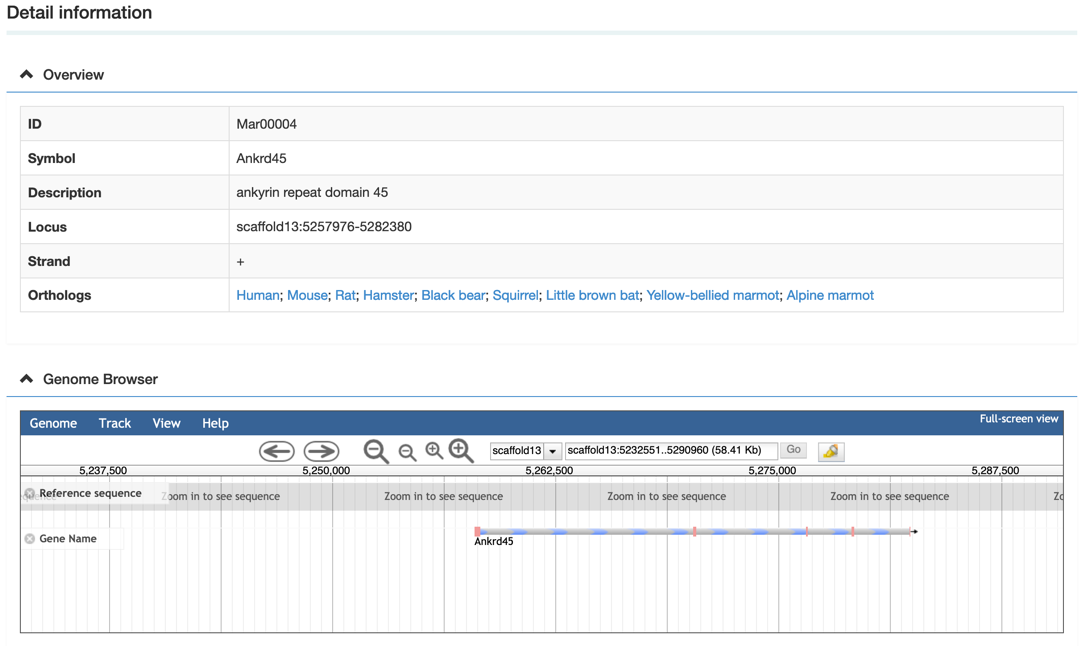The width and height of the screenshot is (1082, 646).
Task: Open the View menu
Action: tap(166, 423)
